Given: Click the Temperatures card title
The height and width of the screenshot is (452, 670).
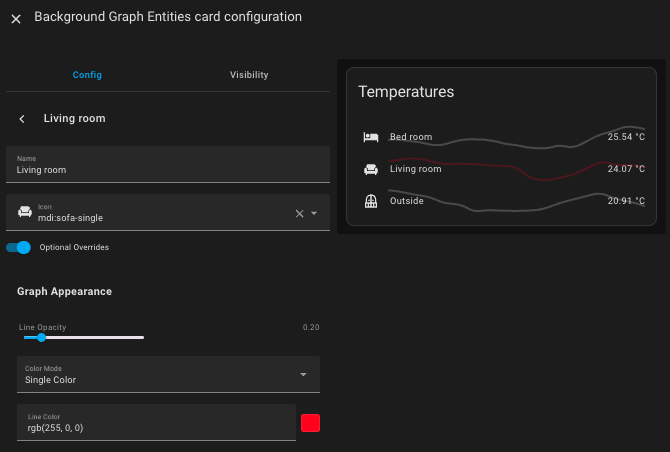Looking at the screenshot, I should pos(406,92).
